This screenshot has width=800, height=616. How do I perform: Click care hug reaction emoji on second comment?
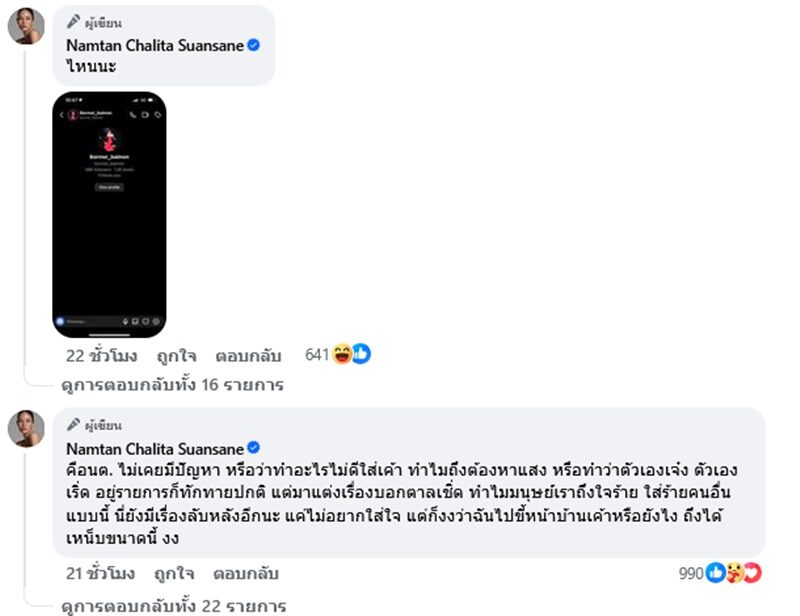(734, 573)
